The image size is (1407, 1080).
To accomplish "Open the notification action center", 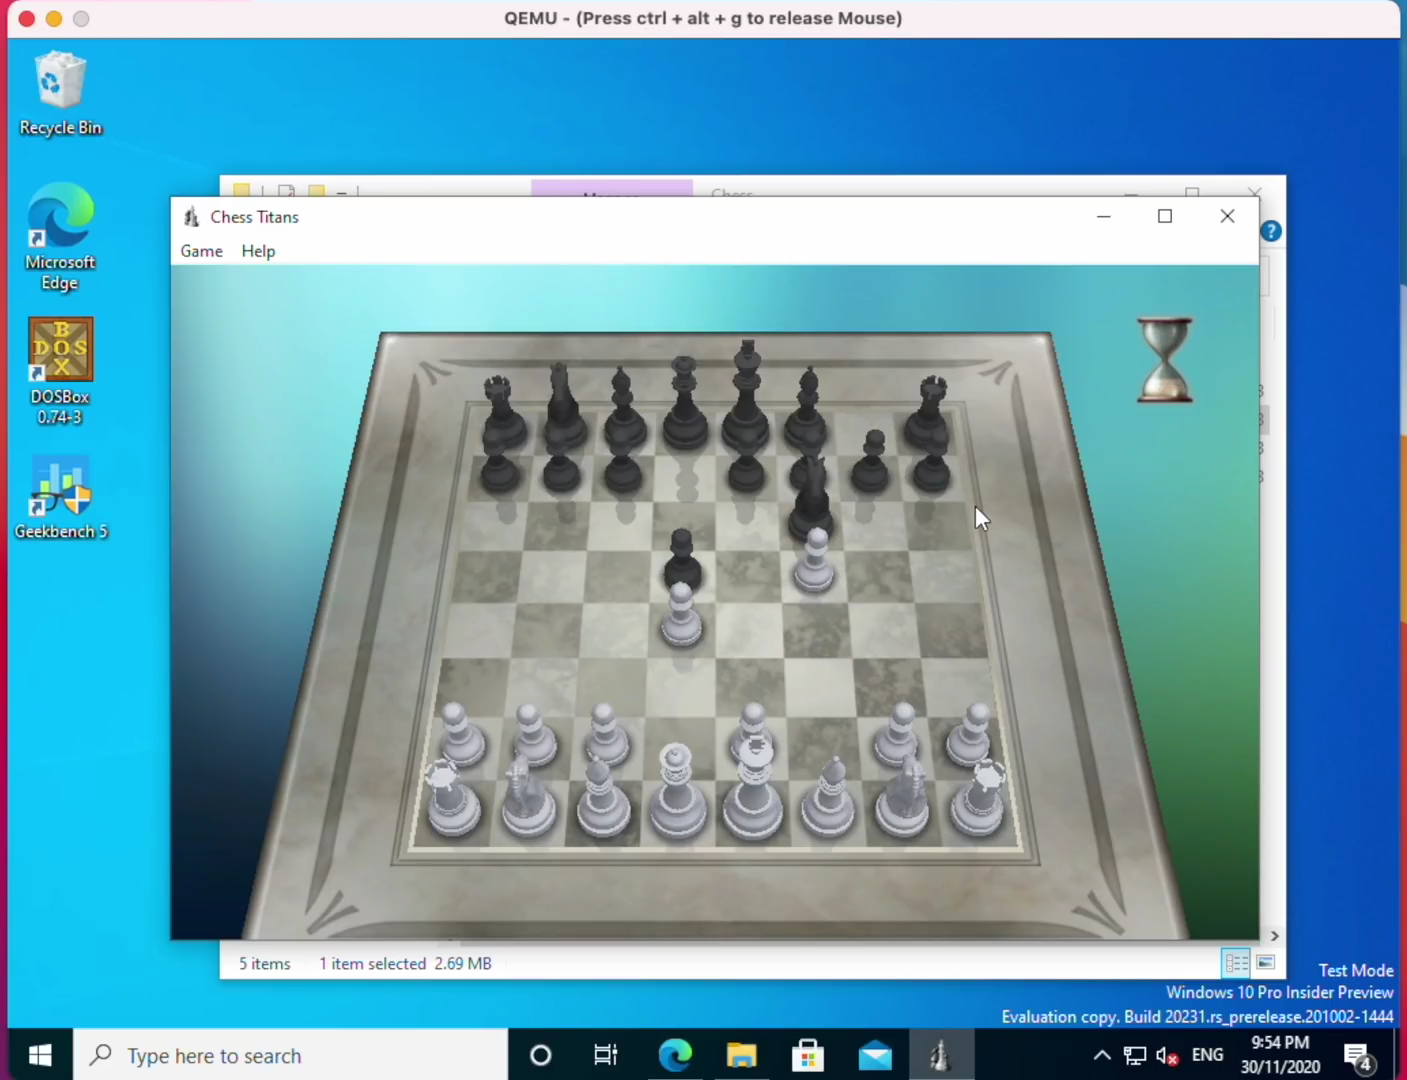I will coord(1358,1055).
